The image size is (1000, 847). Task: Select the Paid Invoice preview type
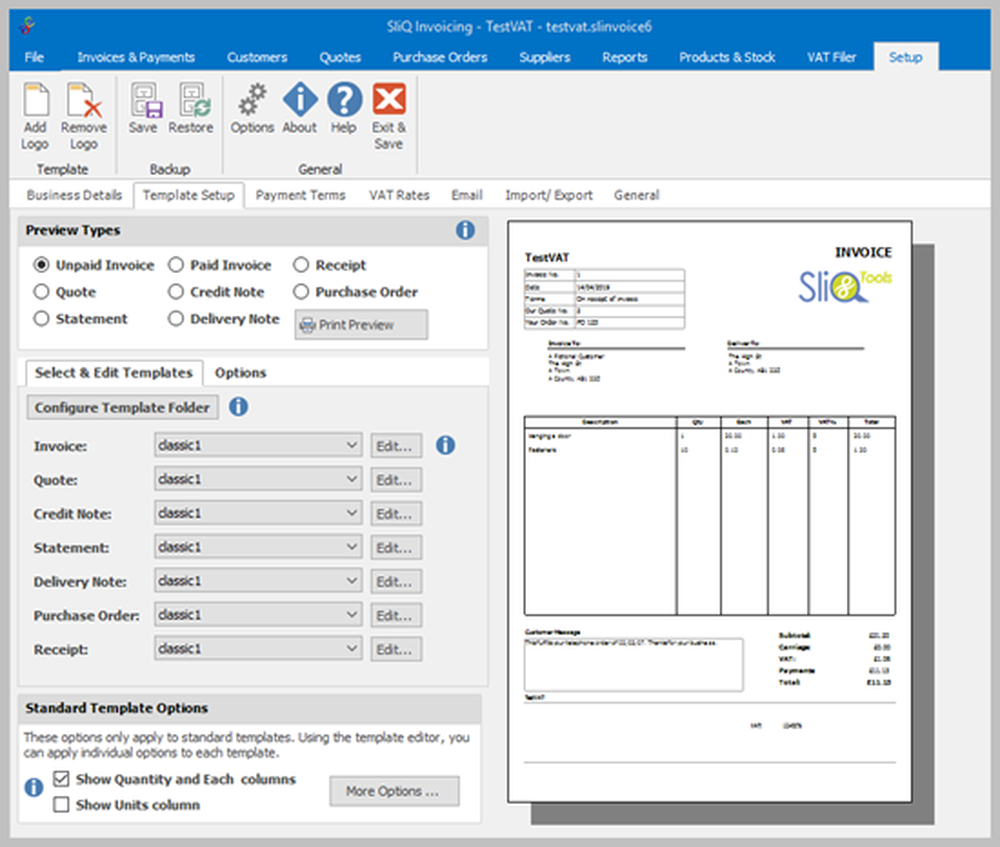(176, 265)
